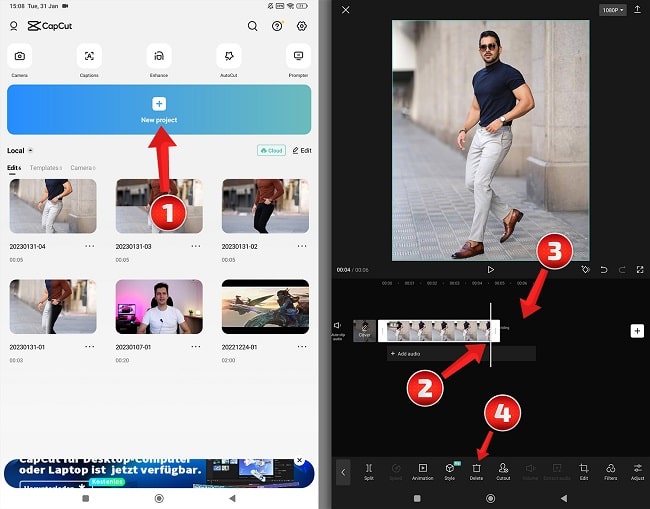Click the video preview image
Image resolution: width=650 pixels, height=509 pixels.
[490, 140]
